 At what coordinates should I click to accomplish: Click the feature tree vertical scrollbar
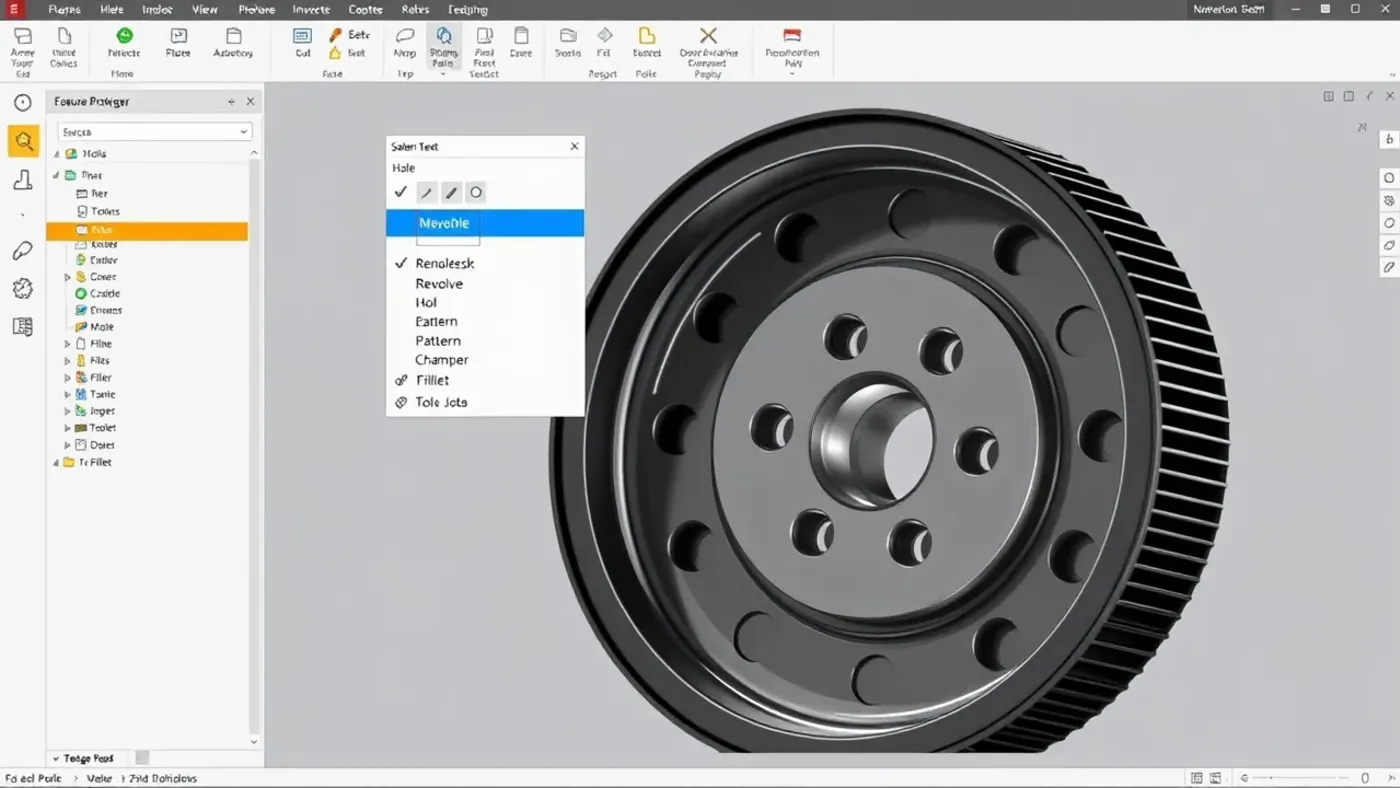click(254, 447)
